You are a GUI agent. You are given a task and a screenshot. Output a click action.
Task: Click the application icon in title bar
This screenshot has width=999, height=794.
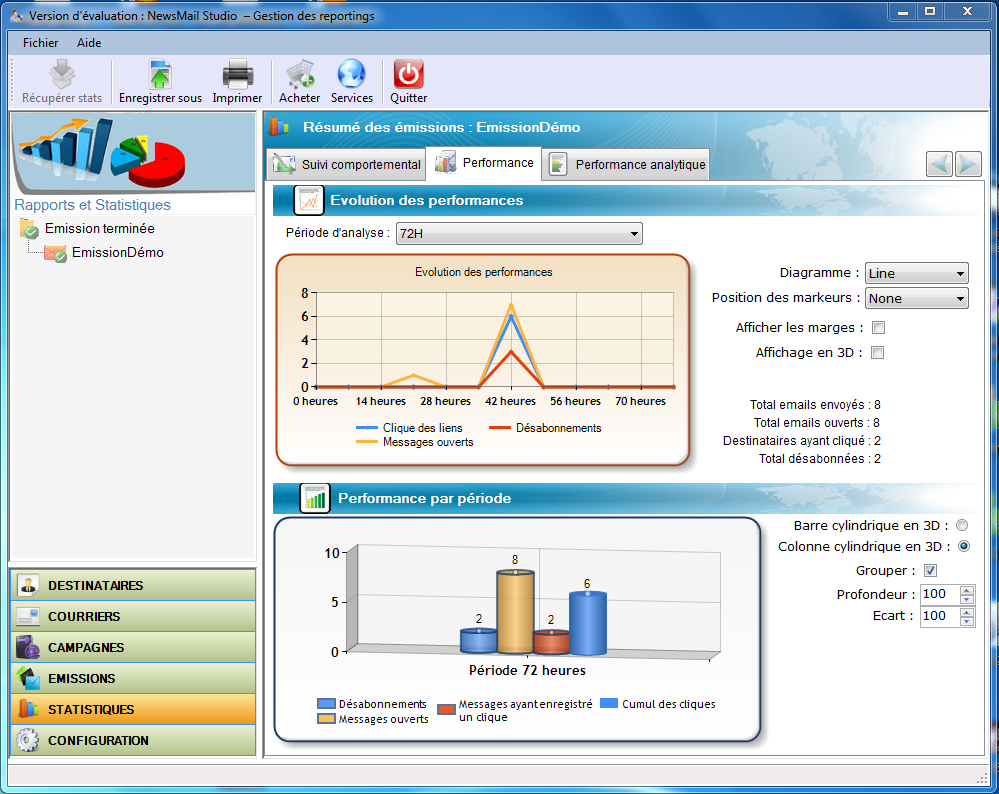click(x=17, y=15)
